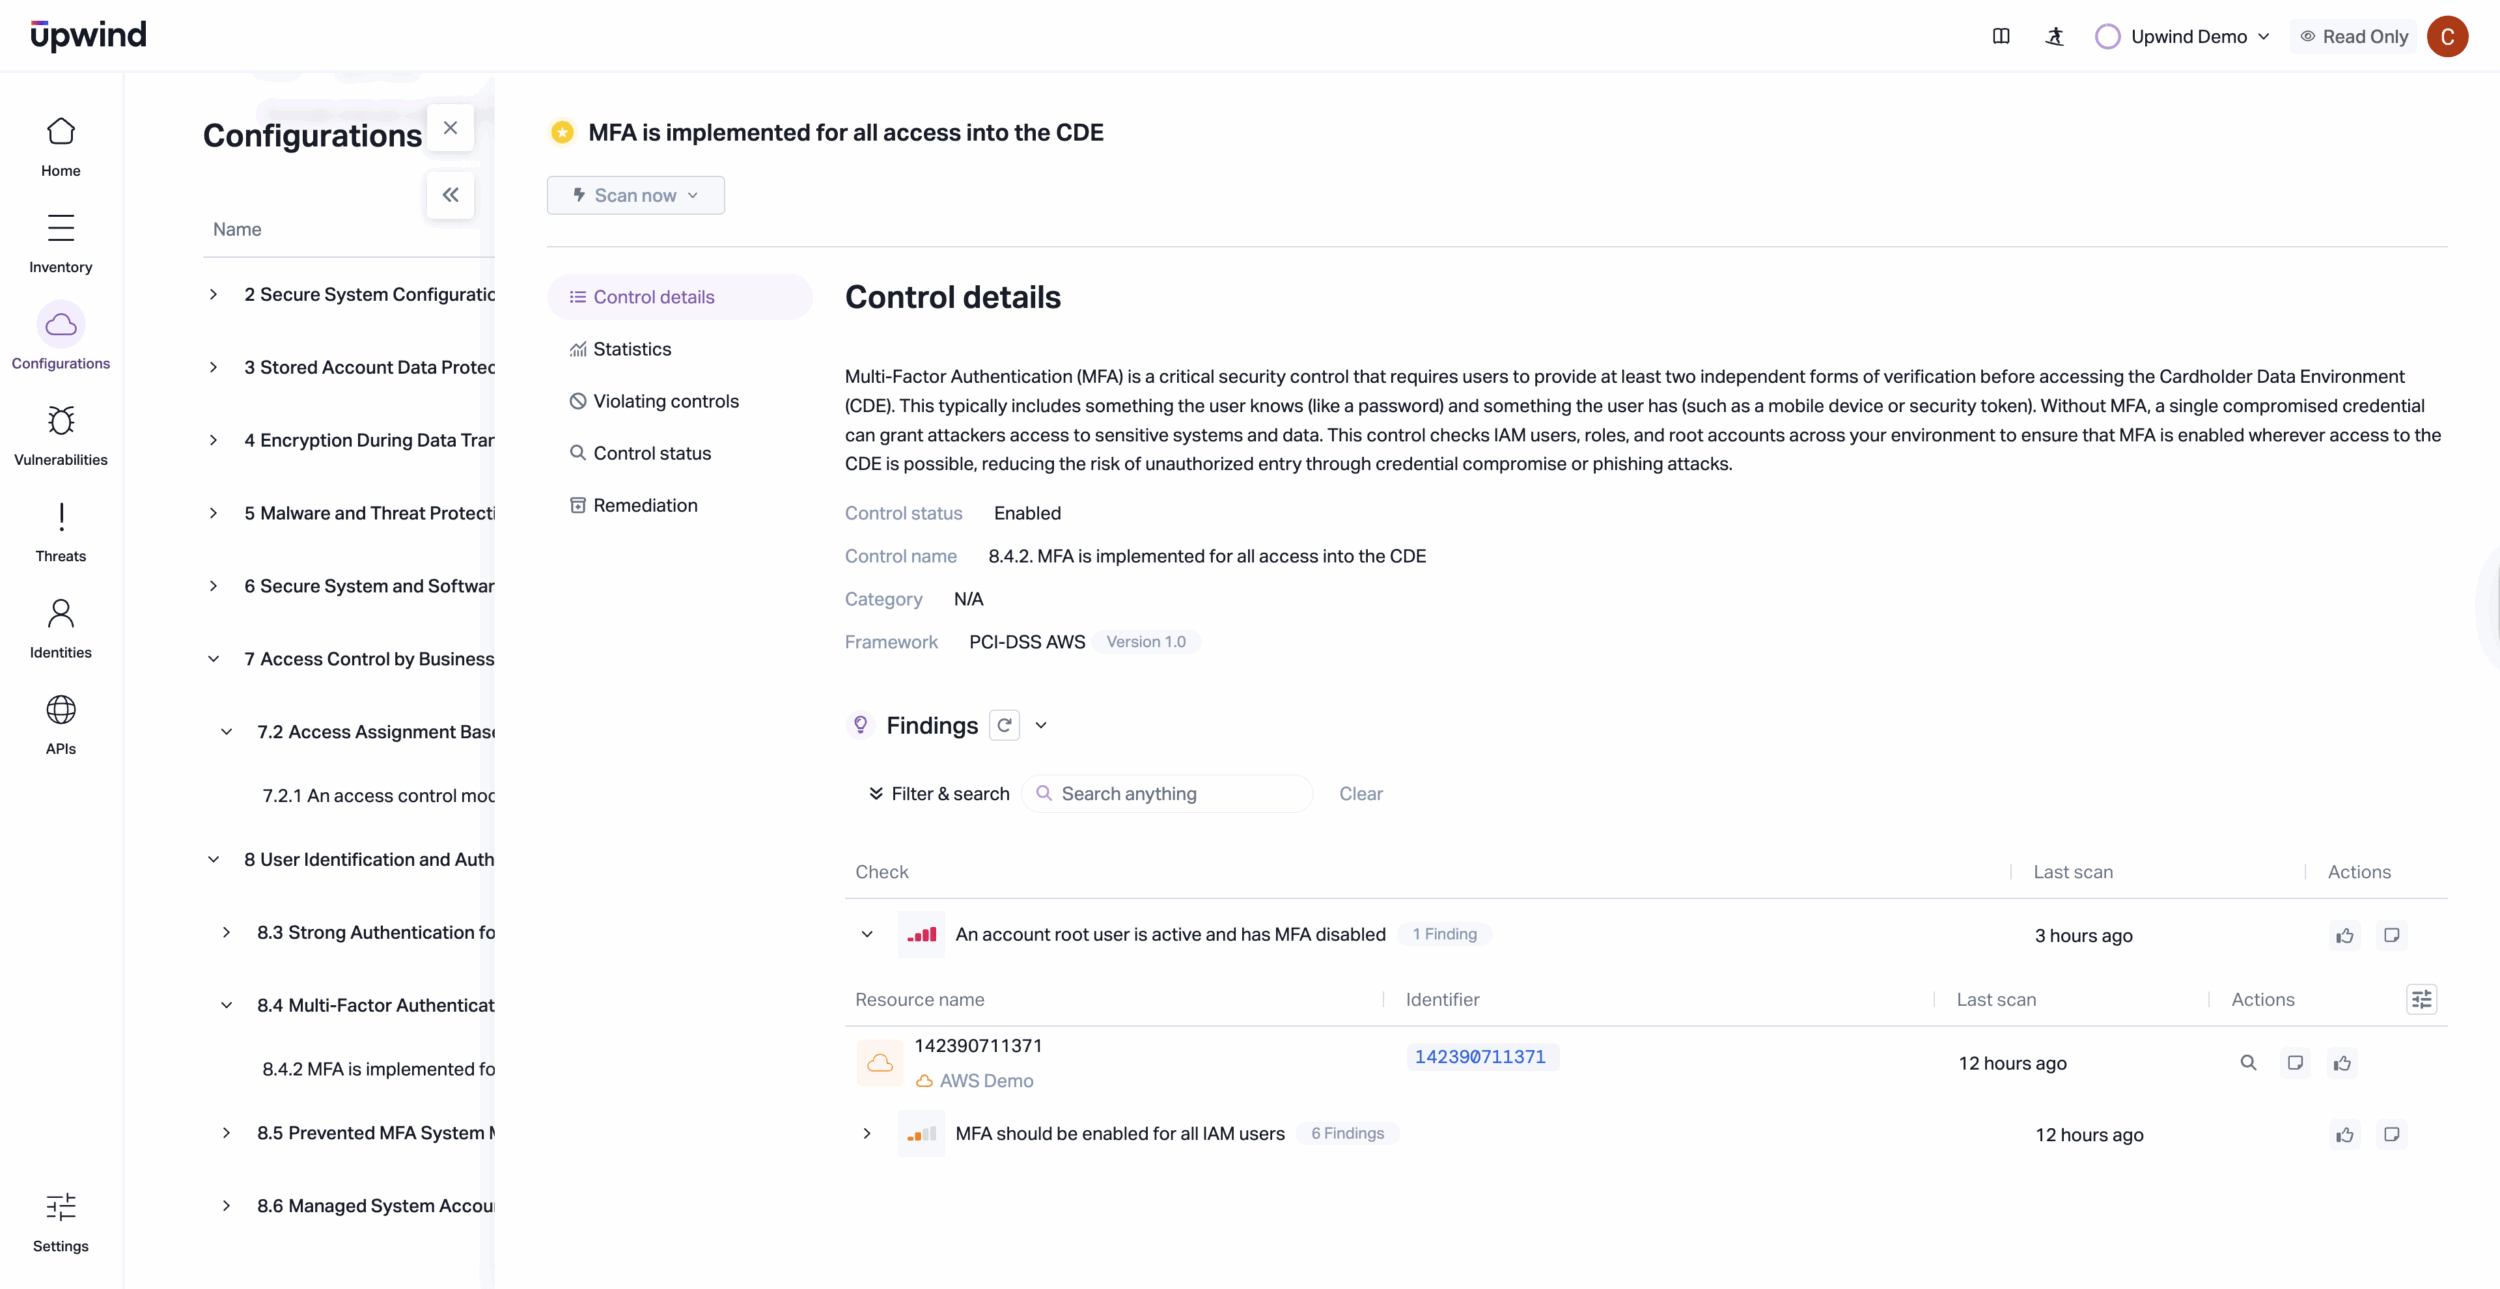Open table column settings icon
2500x1289 pixels.
click(2421, 999)
